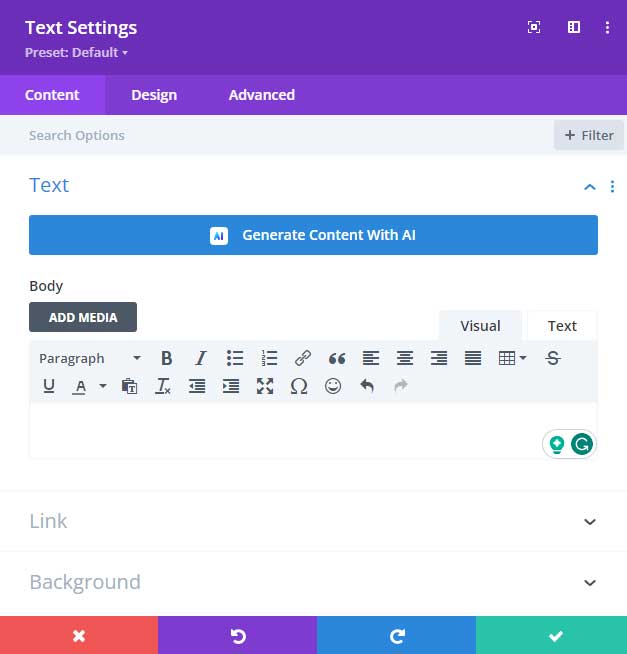Snap modal to sidebar icon
627x654 pixels.
coord(574,27)
